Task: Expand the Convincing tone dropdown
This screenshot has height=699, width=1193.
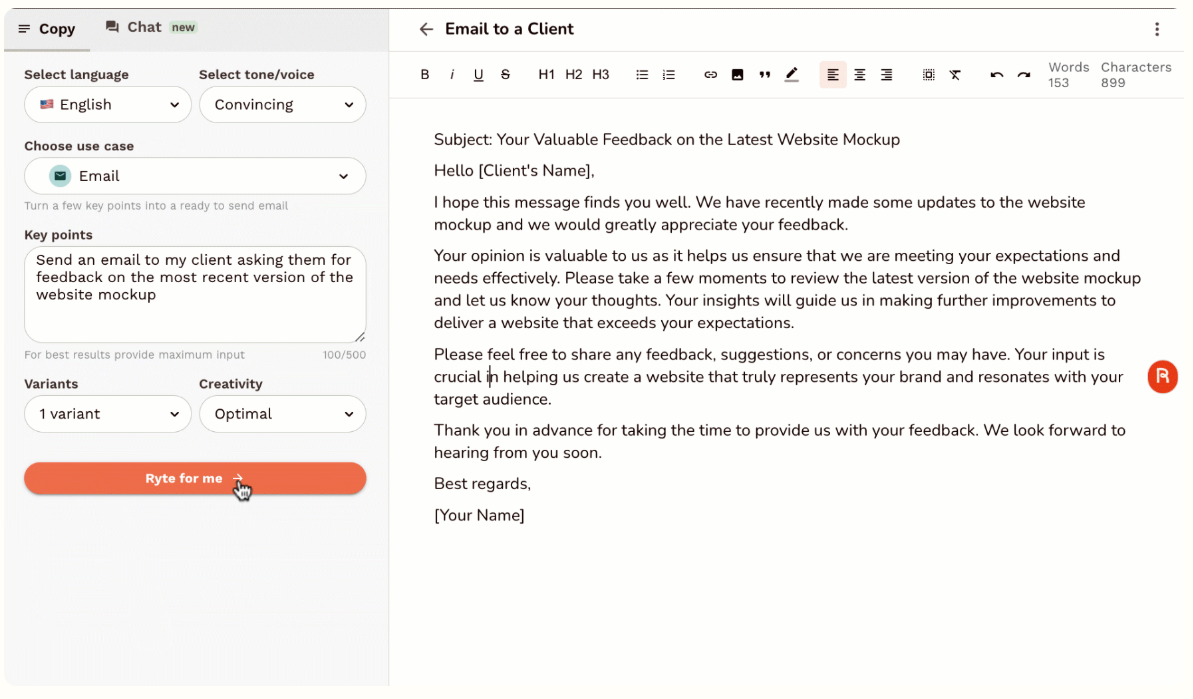Action: pos(283,105)
